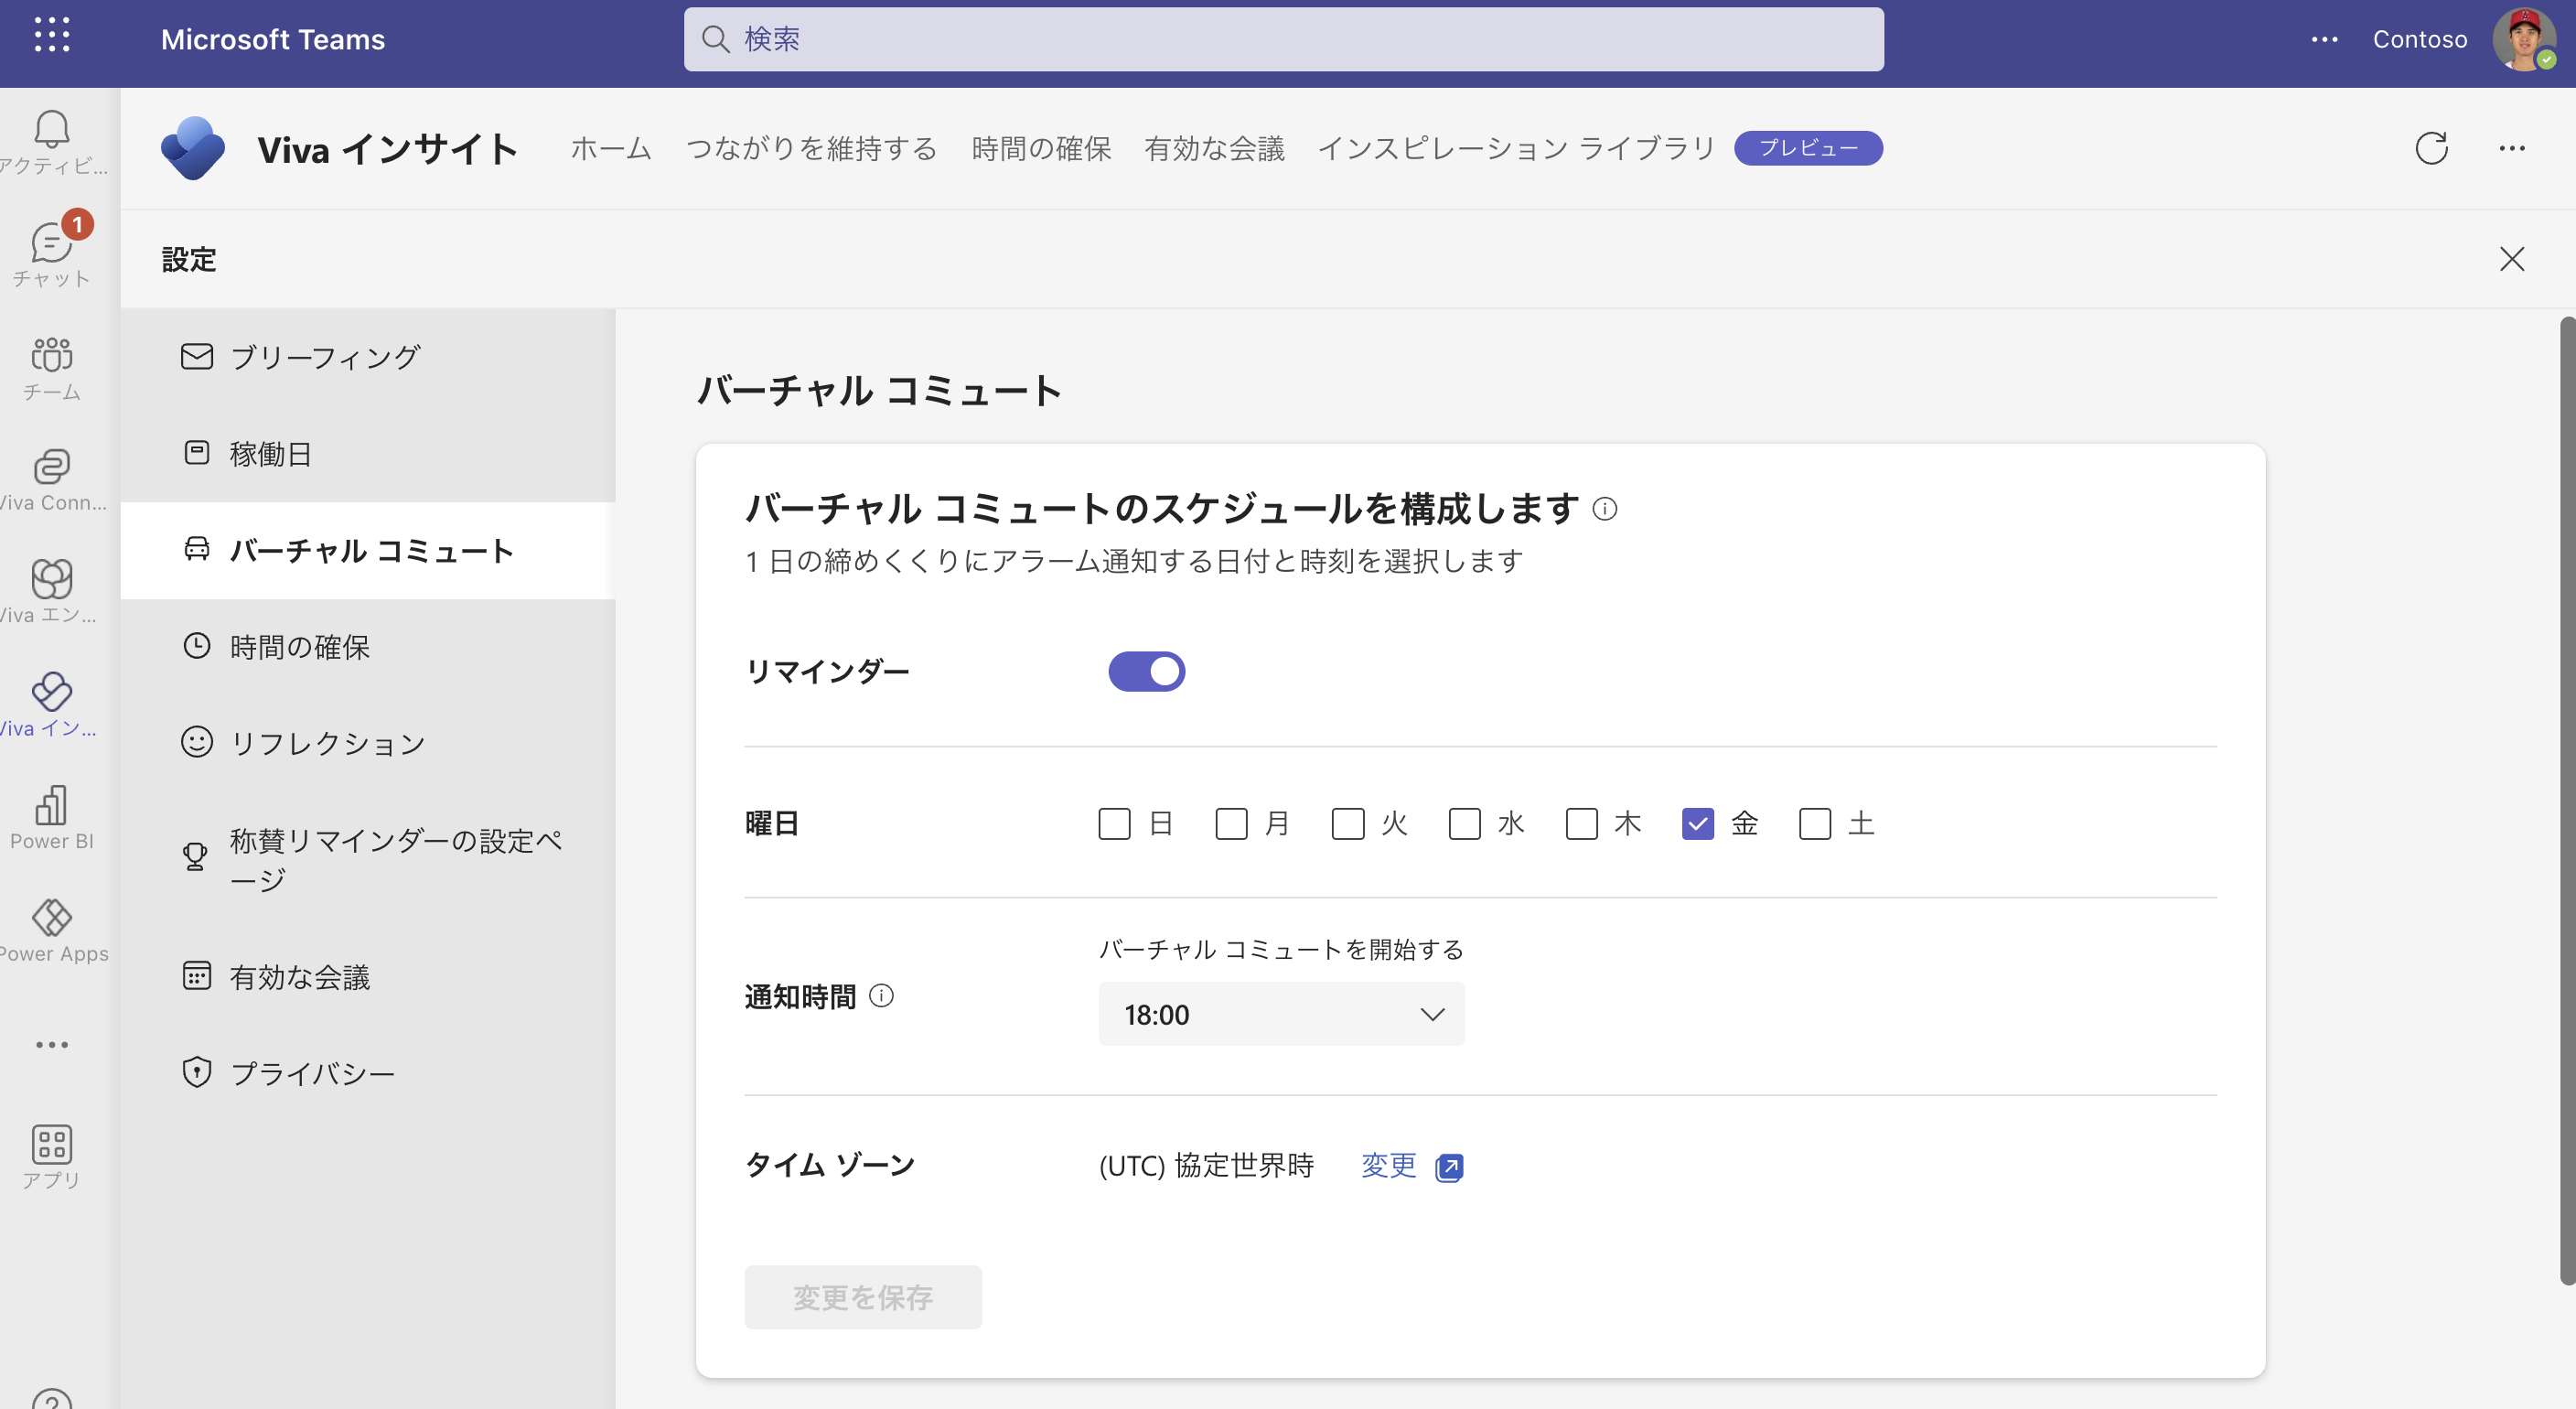Open more options ellipsis next to Contoso
The width and height of the screenshot is (2576, 1409).
click(x=2324, y=40)
